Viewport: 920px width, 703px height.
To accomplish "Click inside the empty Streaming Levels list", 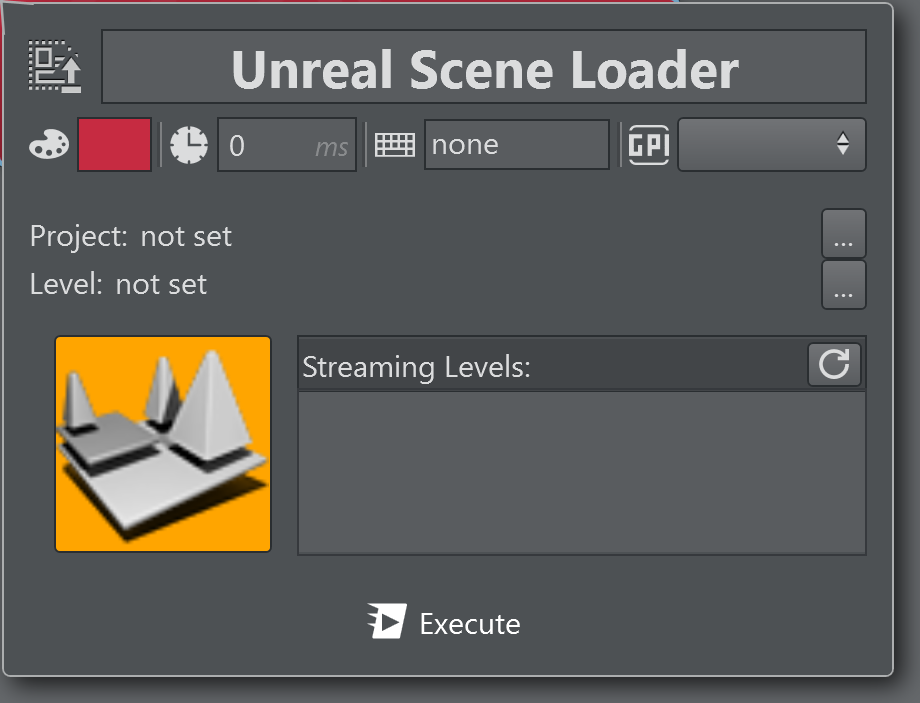I will point(581,472).
